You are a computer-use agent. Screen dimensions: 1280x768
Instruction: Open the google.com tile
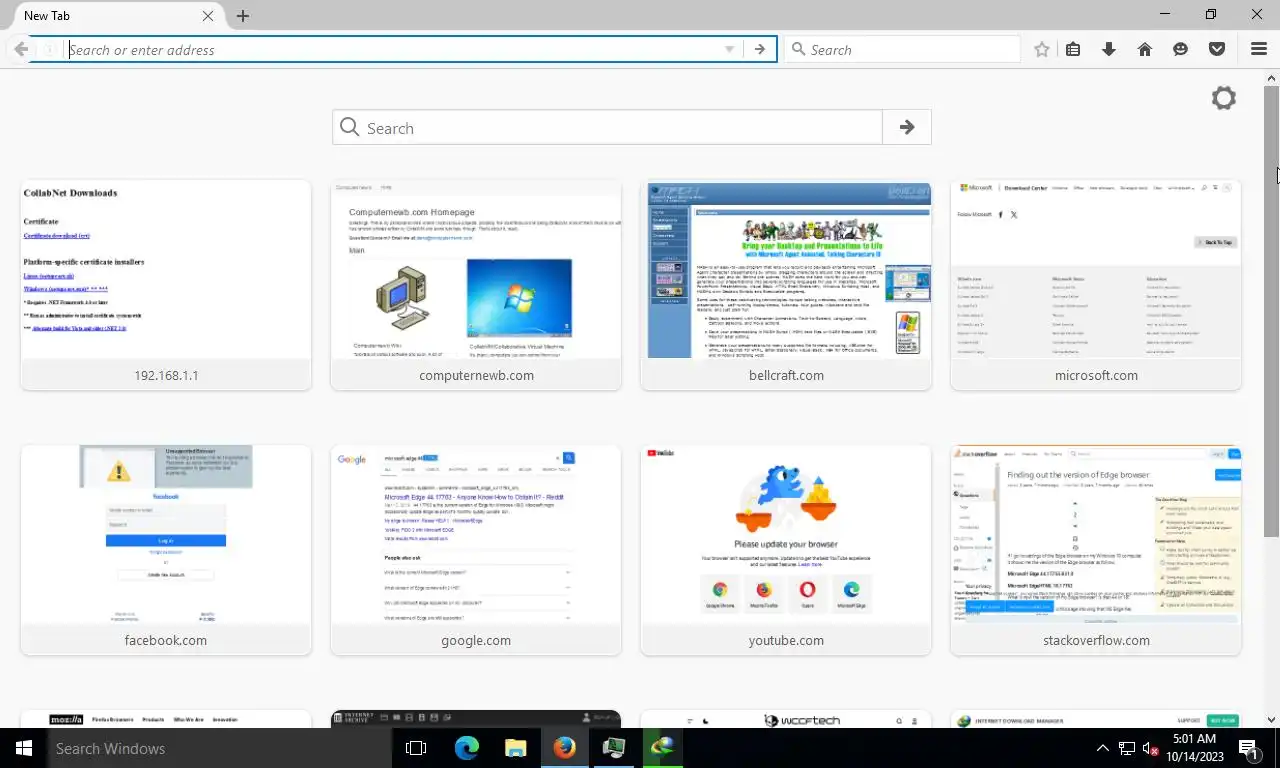tap(476, 550)
